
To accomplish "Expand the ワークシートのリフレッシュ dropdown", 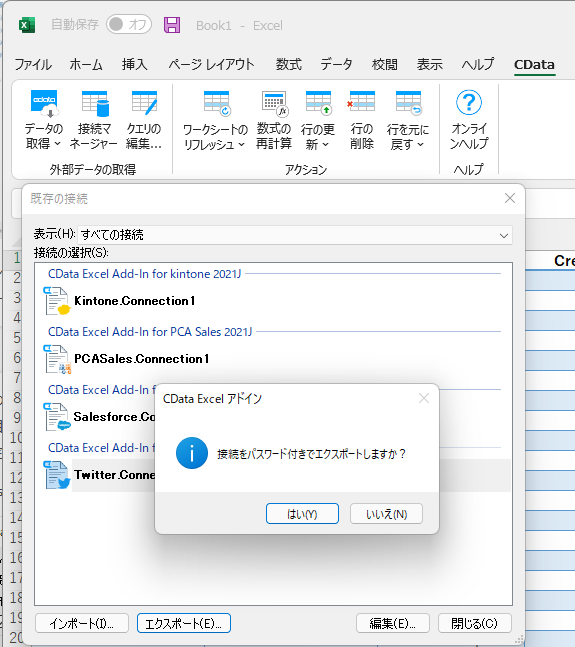I will coord(242,144).
